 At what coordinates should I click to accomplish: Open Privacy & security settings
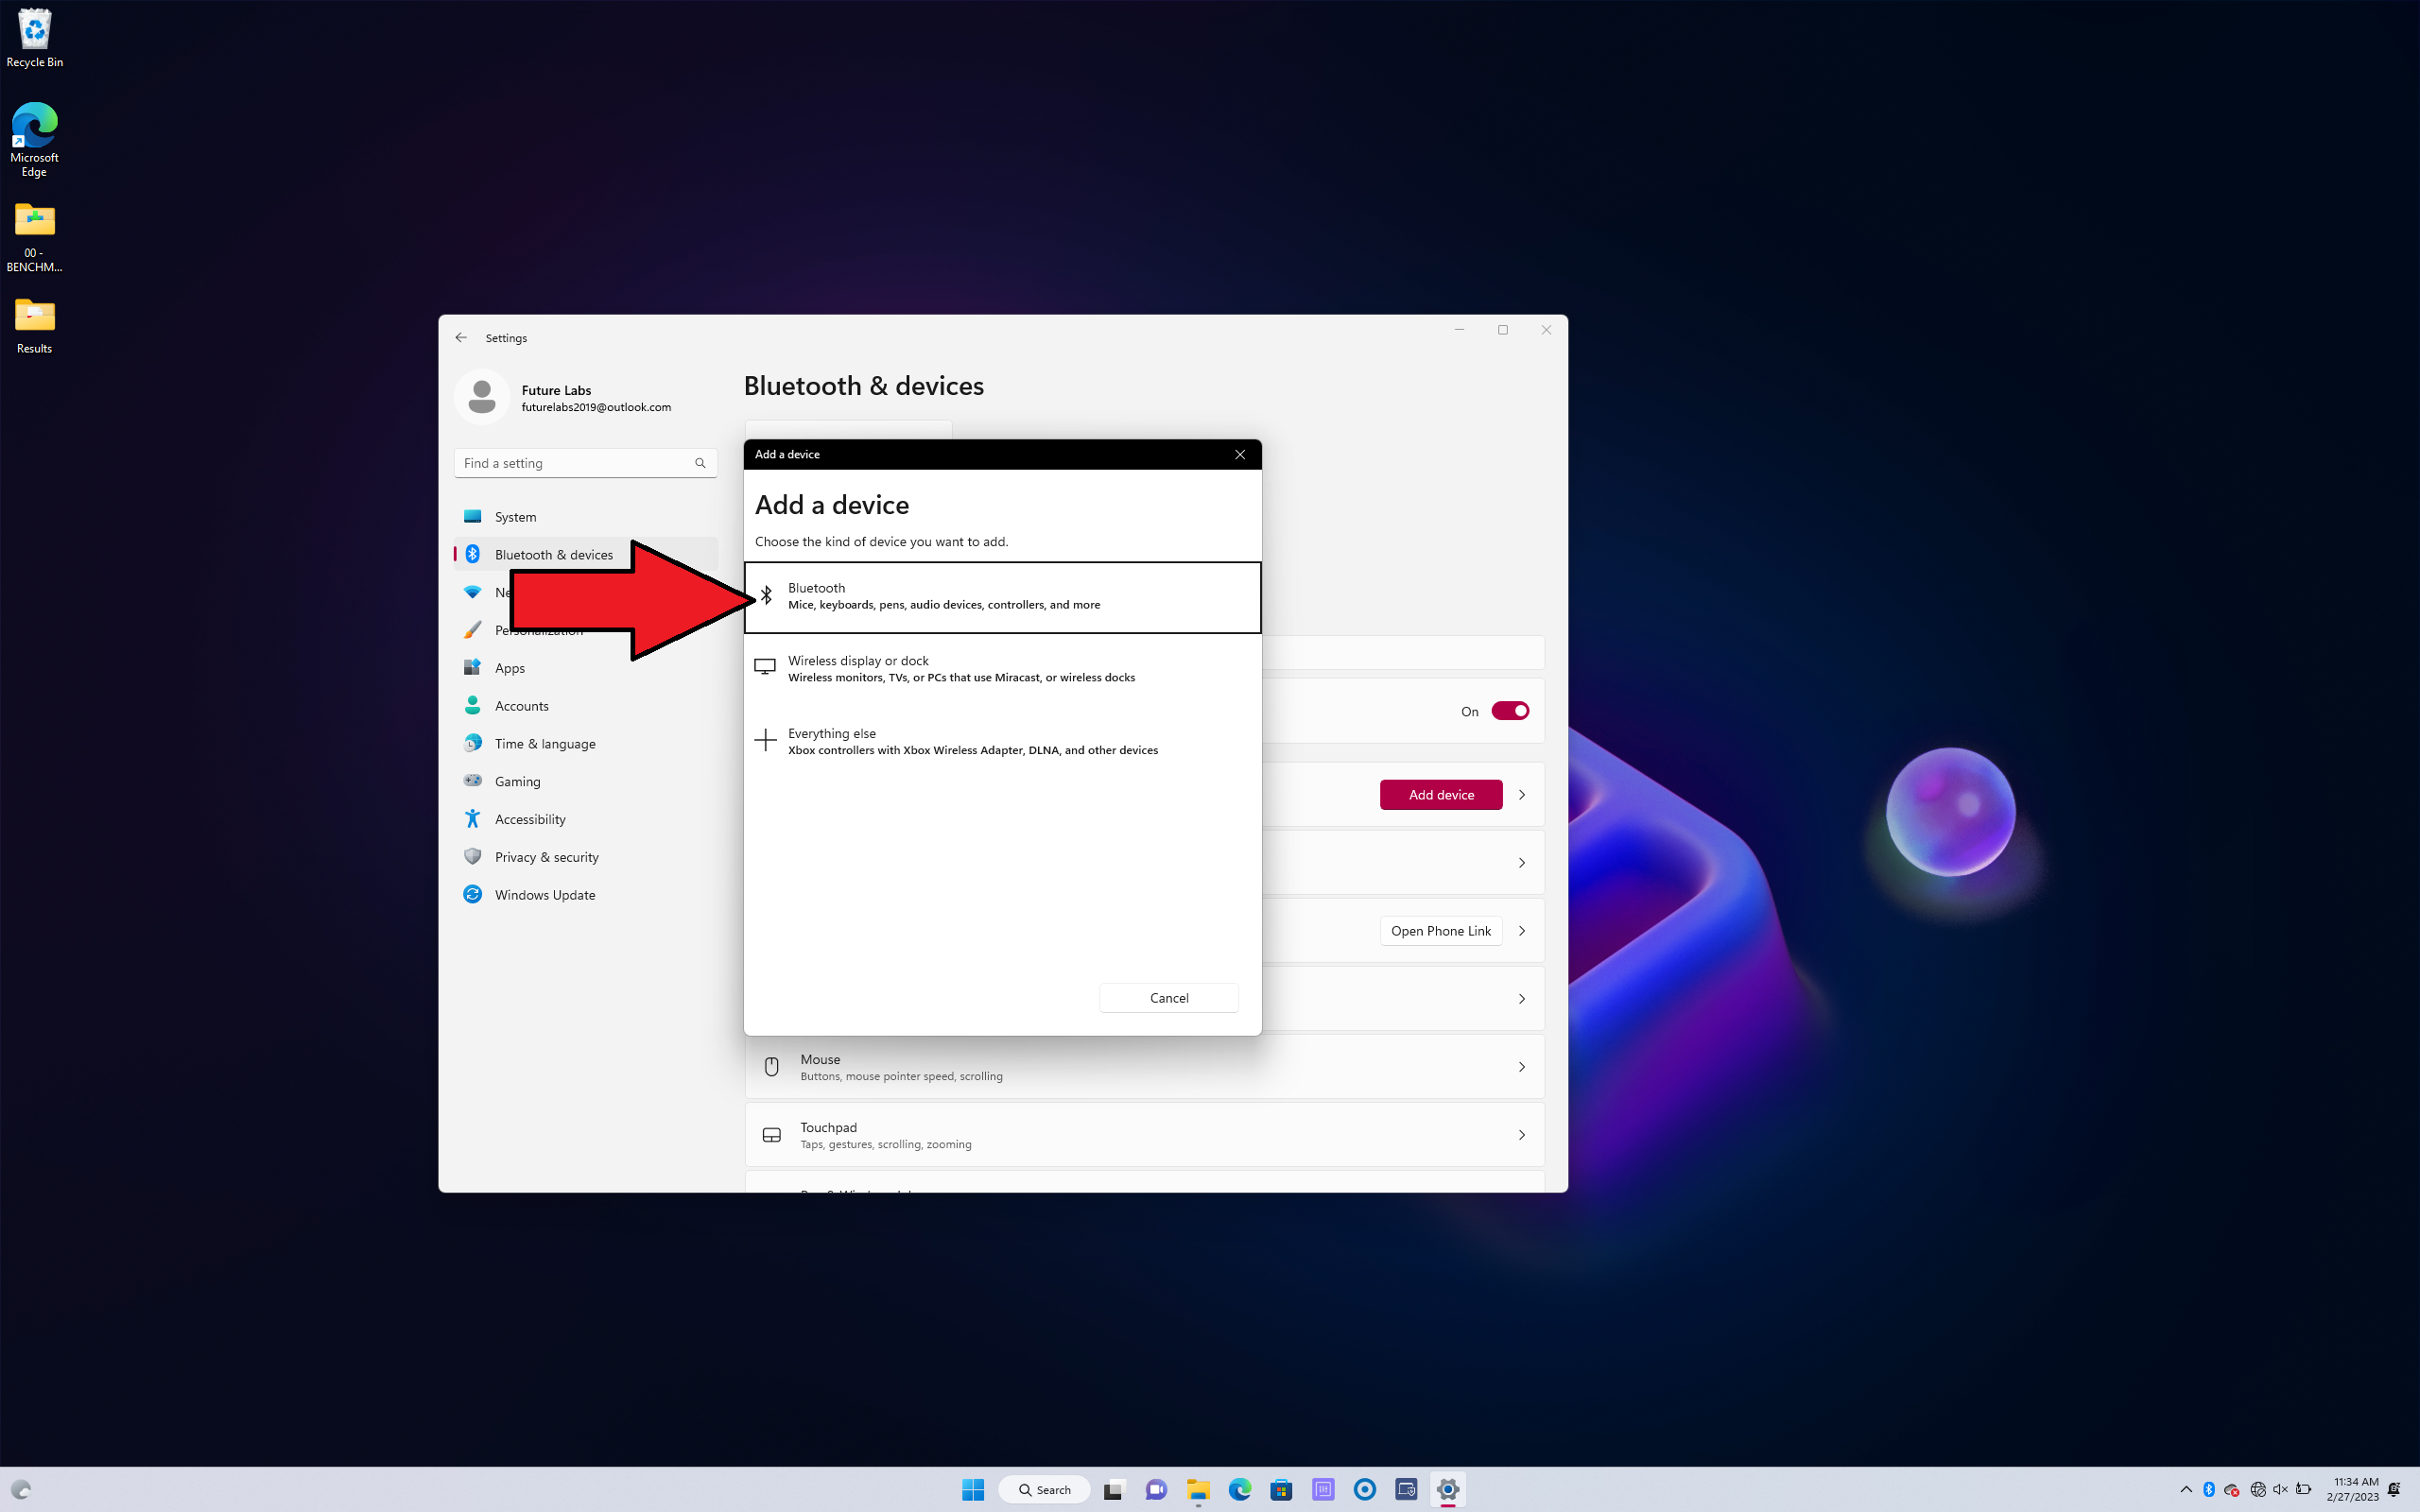point(545,855)
